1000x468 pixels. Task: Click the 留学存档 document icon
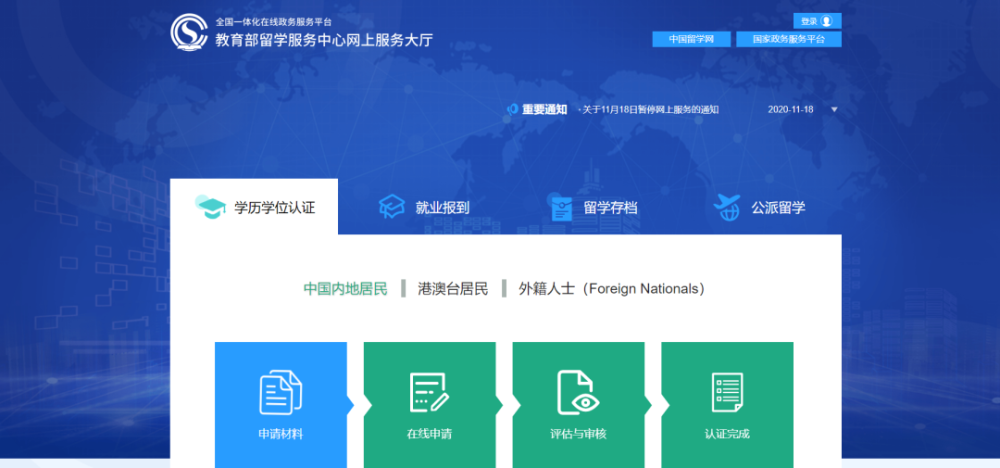pos(561,208)
